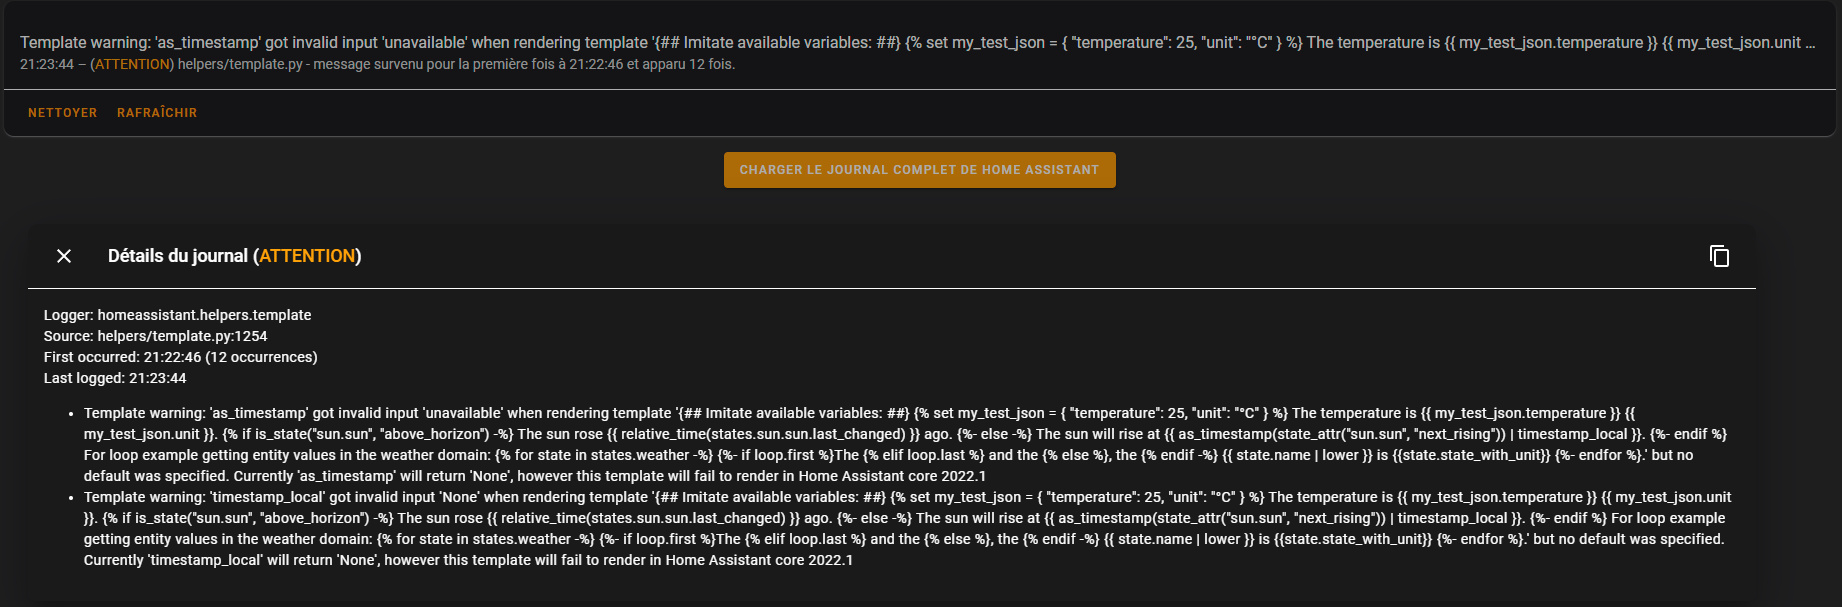The width and height of the screenshot is (1842, 607).
Task: Click the Last logged: 21:23:44 line
Action: (115, 378)
